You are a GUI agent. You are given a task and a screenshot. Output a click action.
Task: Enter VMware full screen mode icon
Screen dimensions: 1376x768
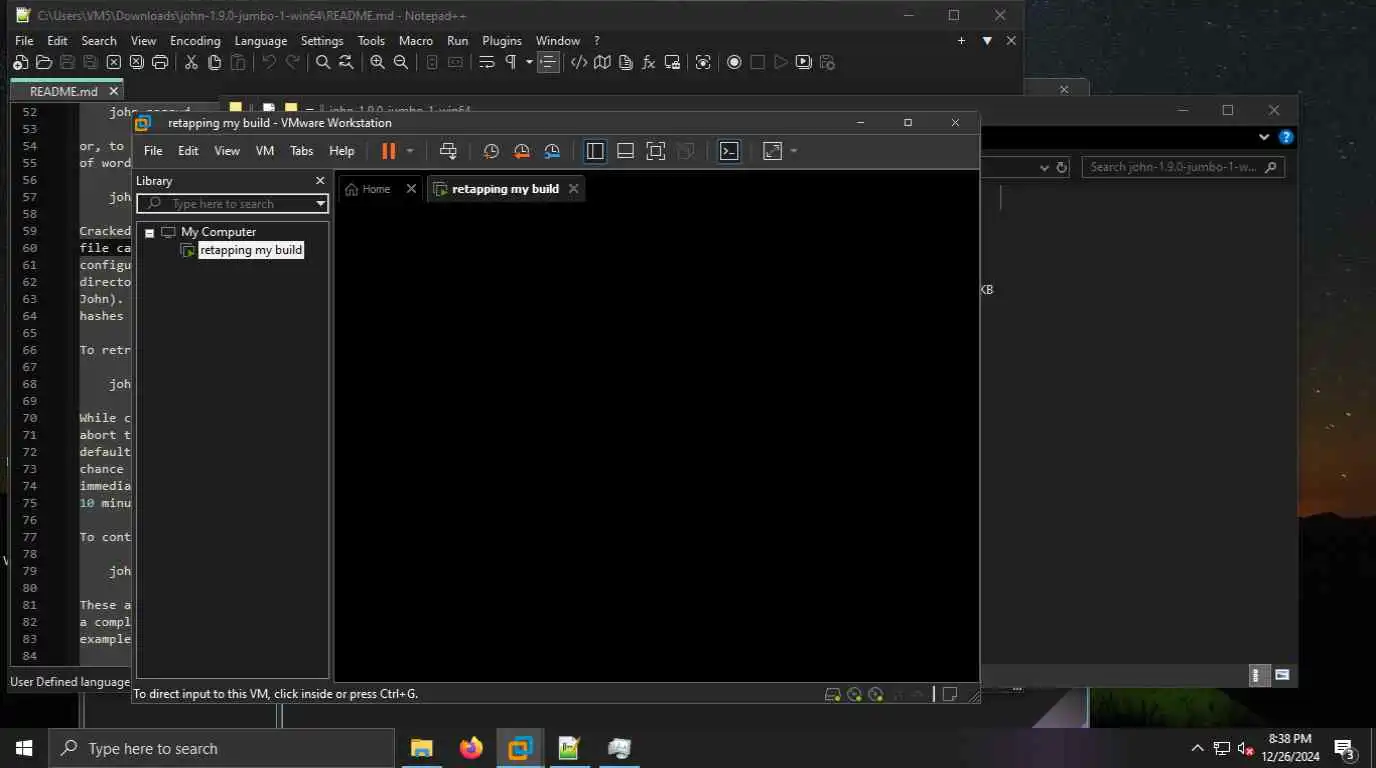click(x=655, y=151)
